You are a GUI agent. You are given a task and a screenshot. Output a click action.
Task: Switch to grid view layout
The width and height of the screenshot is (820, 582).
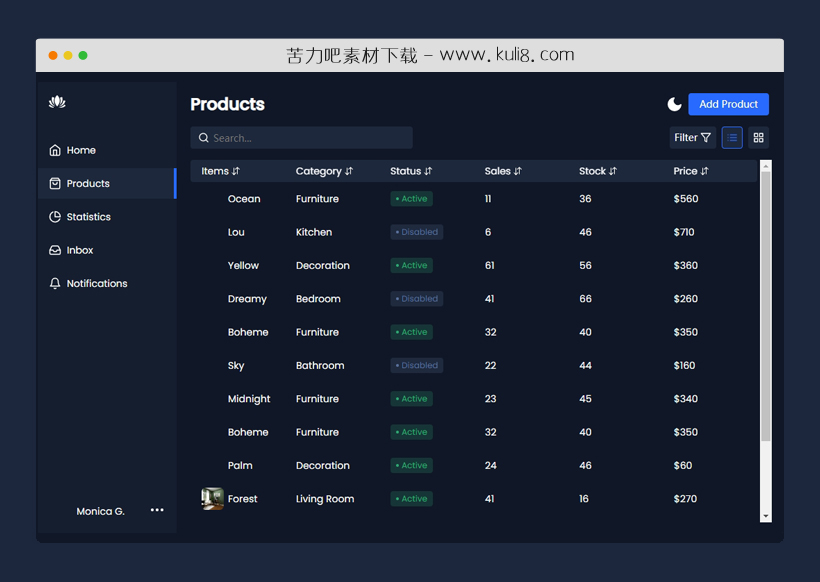[x=758, y=138]
